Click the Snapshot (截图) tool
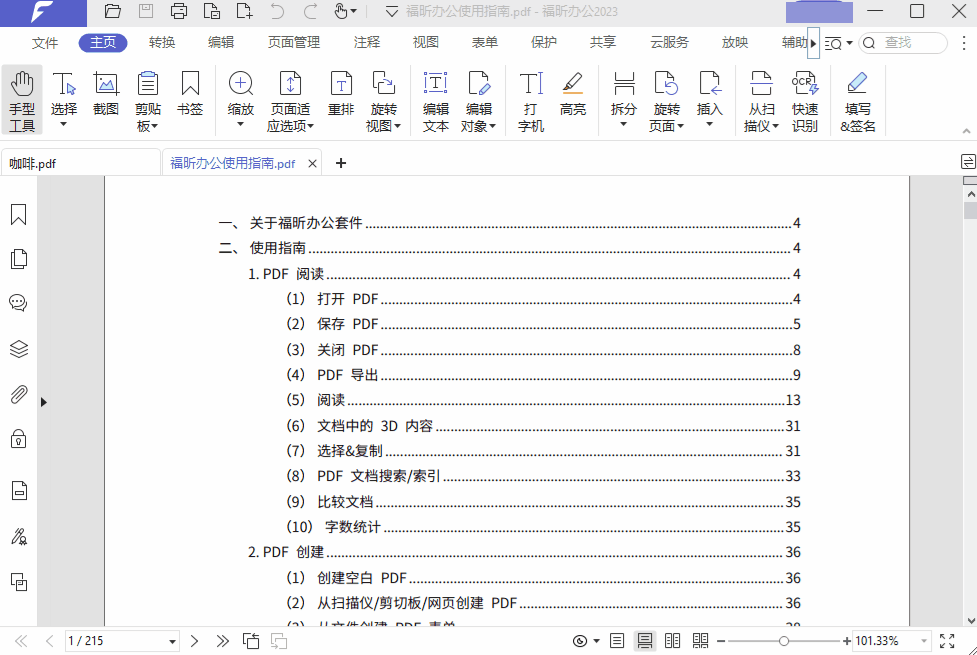The width and height of the screenshot is (977, 655). click(x=106, y=93)
